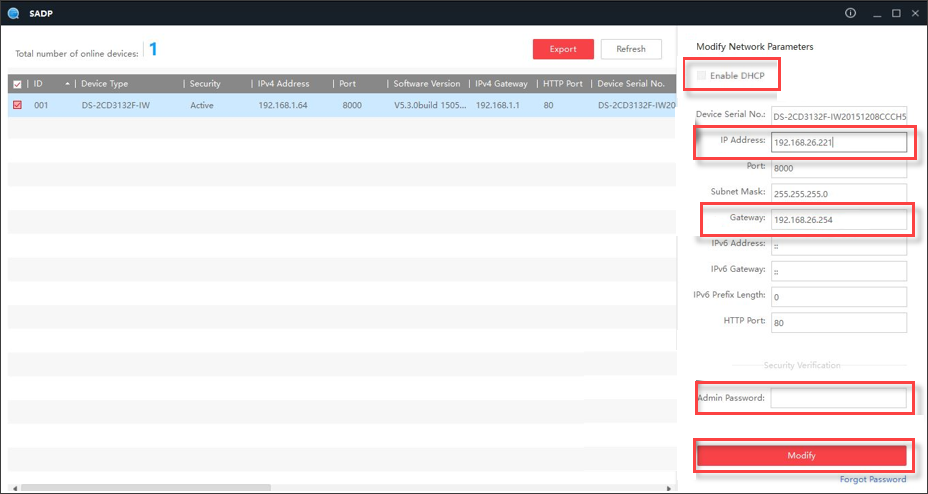Sort by IPv4 Gateway column header

coord(501,84)
